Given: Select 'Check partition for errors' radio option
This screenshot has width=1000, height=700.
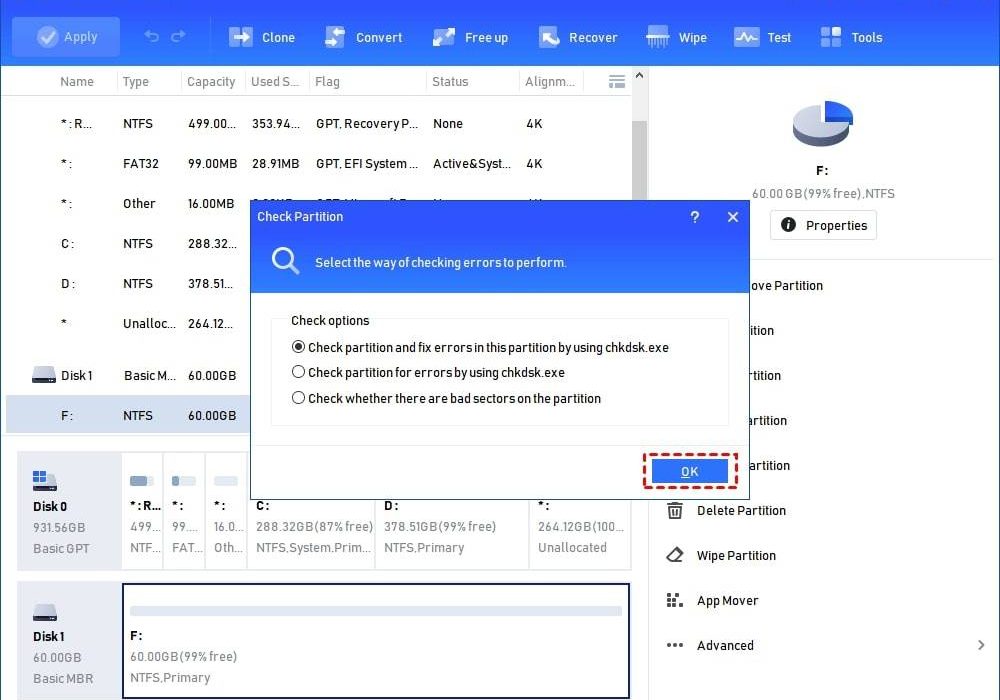Looking at the screenshot, I should coord(298,372).
